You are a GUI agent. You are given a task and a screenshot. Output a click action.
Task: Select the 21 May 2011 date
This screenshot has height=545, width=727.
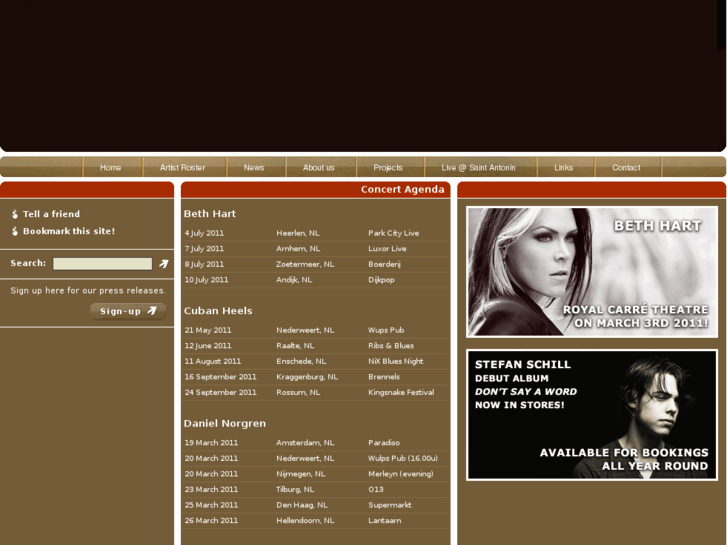(208, 330)
